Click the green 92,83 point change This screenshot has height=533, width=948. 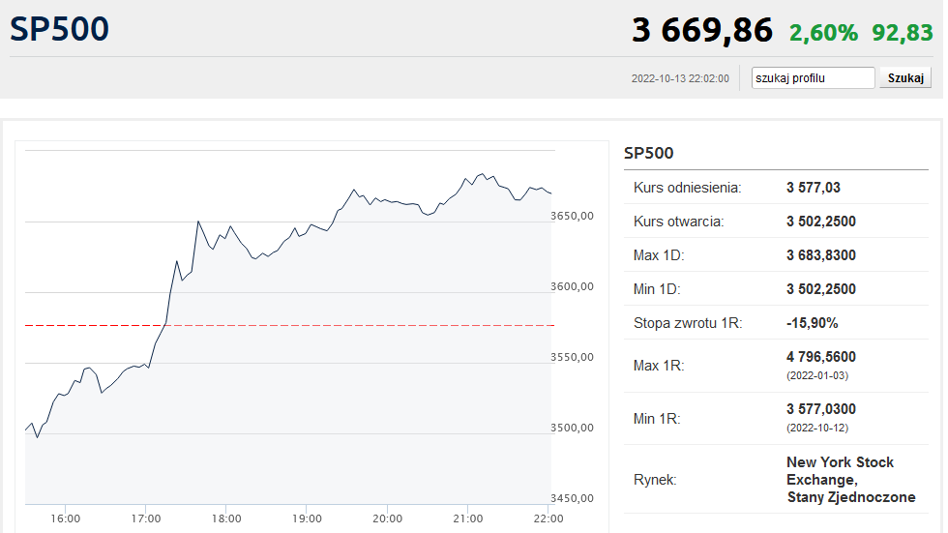(902, 32)
